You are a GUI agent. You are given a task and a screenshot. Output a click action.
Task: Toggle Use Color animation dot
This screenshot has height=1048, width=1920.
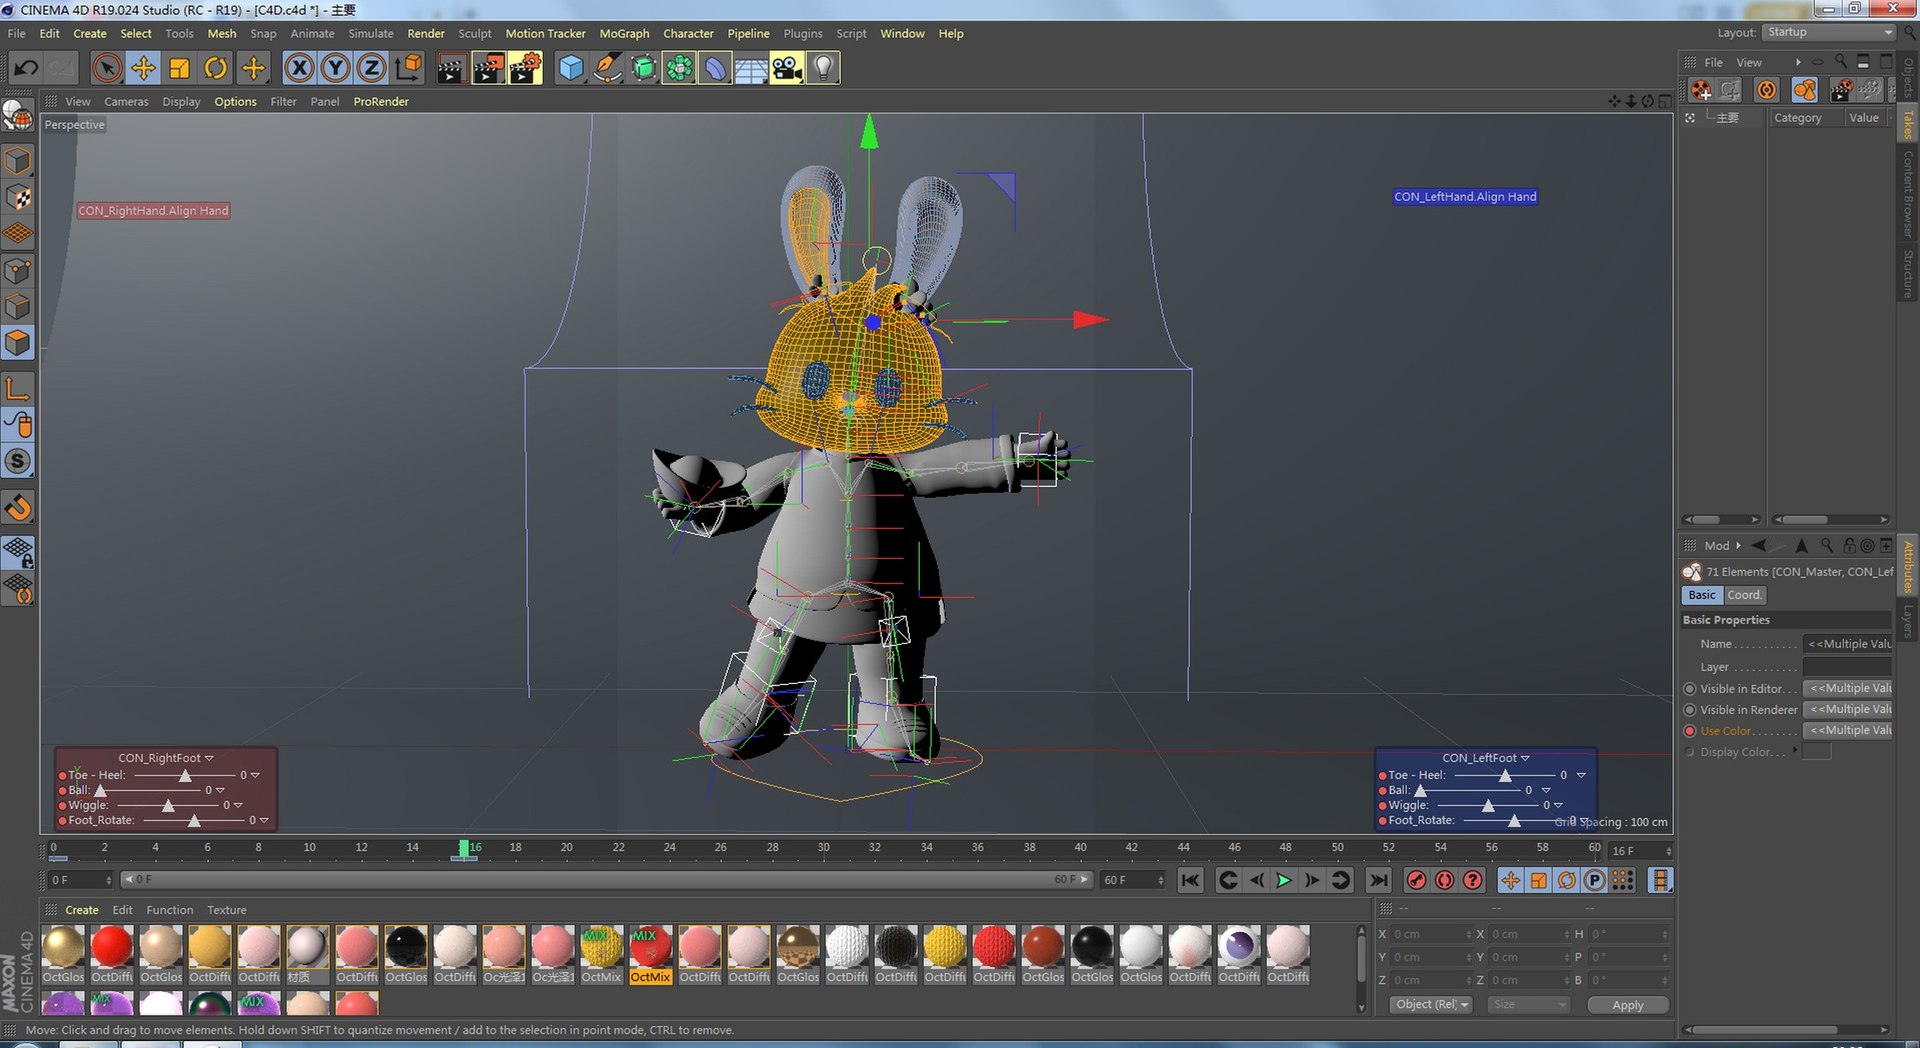pyautogui.click(x=1690, y=731)
